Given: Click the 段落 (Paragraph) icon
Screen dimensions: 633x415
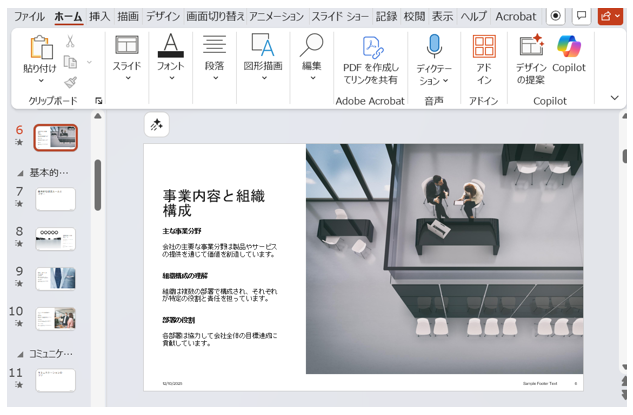Looking at the screenshot, I should tap(214, 45).
